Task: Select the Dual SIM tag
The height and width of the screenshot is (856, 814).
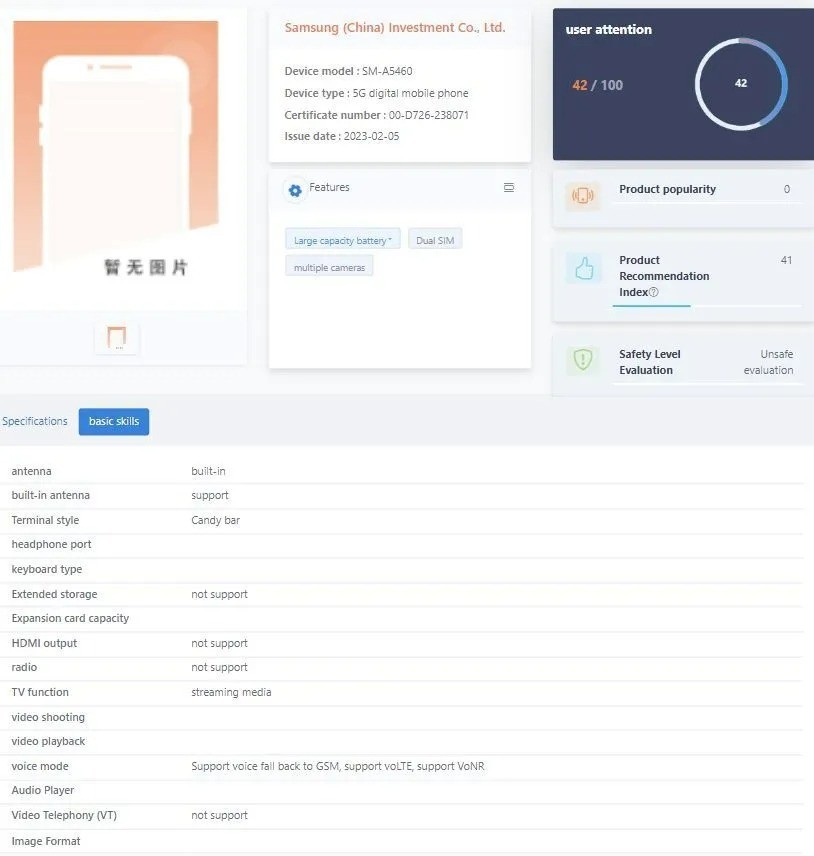Action: coord(435,240)
